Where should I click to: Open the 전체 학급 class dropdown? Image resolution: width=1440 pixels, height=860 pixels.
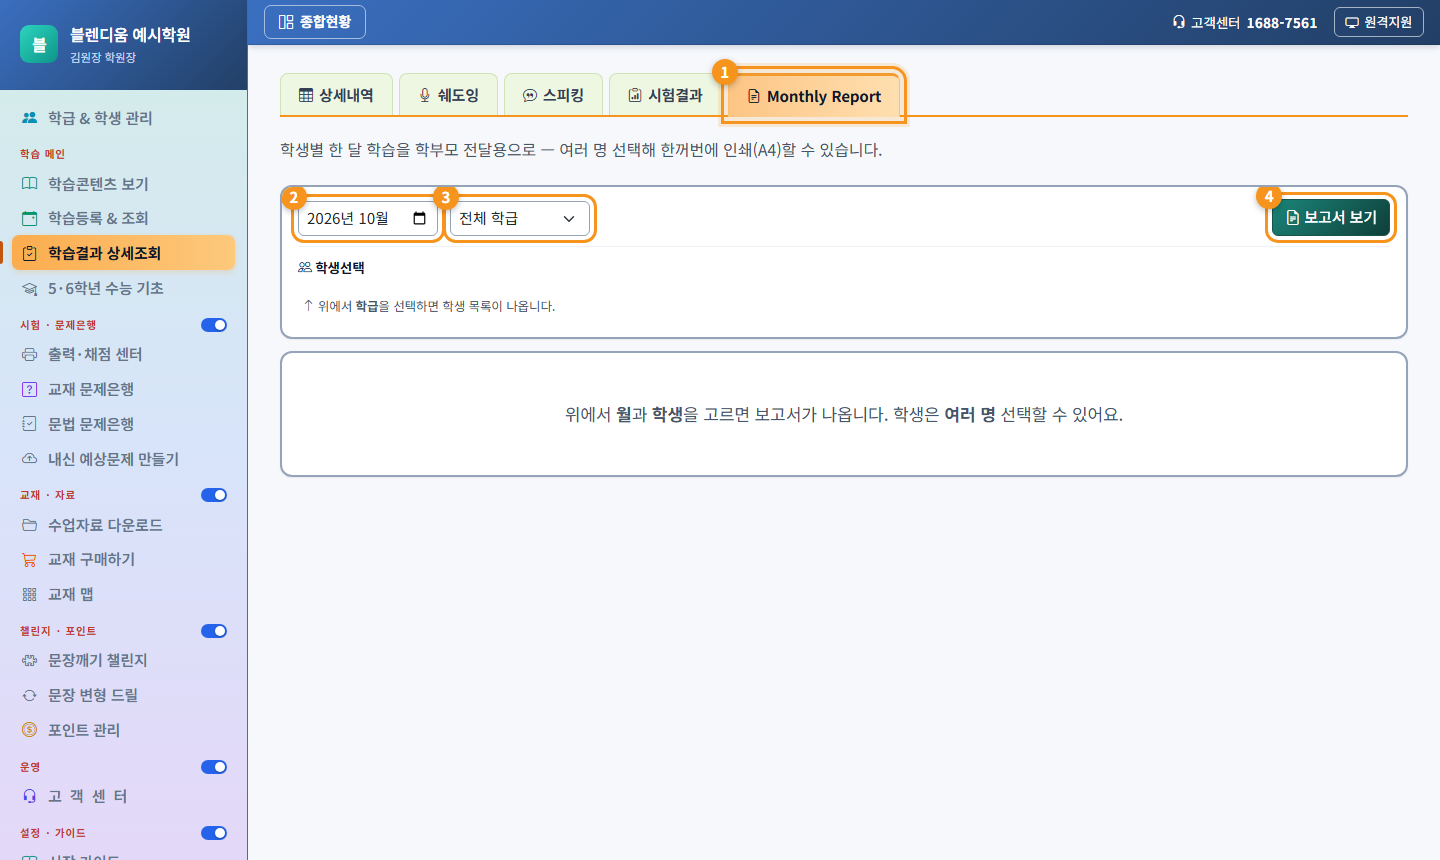[x=520, y=218]
